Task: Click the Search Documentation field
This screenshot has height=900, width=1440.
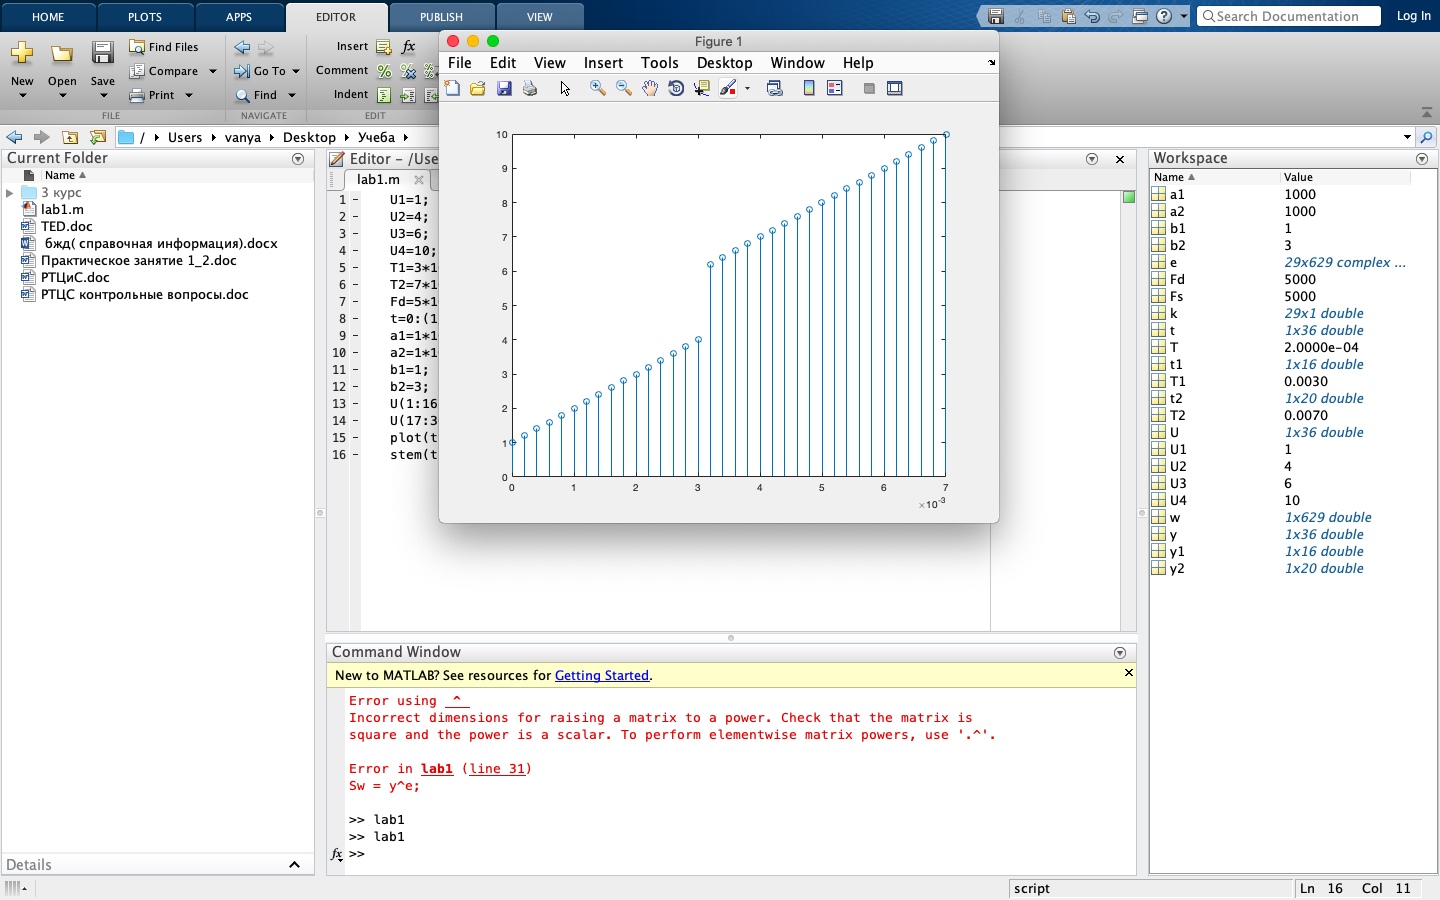Action: (x=1288, y=16)
